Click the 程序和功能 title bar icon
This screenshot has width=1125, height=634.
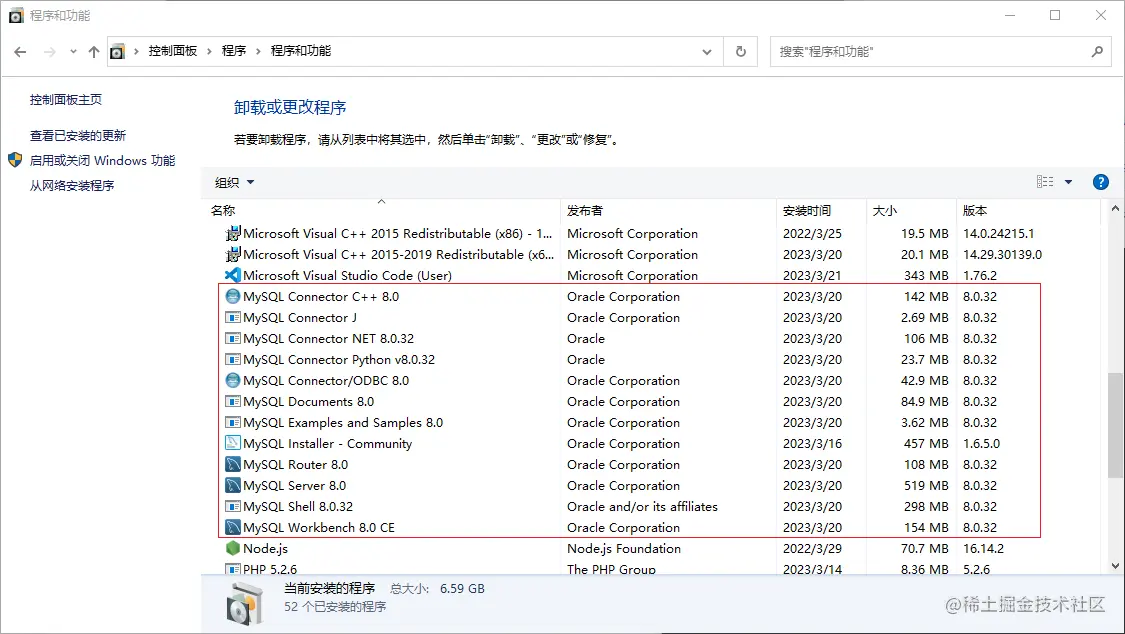16,15
